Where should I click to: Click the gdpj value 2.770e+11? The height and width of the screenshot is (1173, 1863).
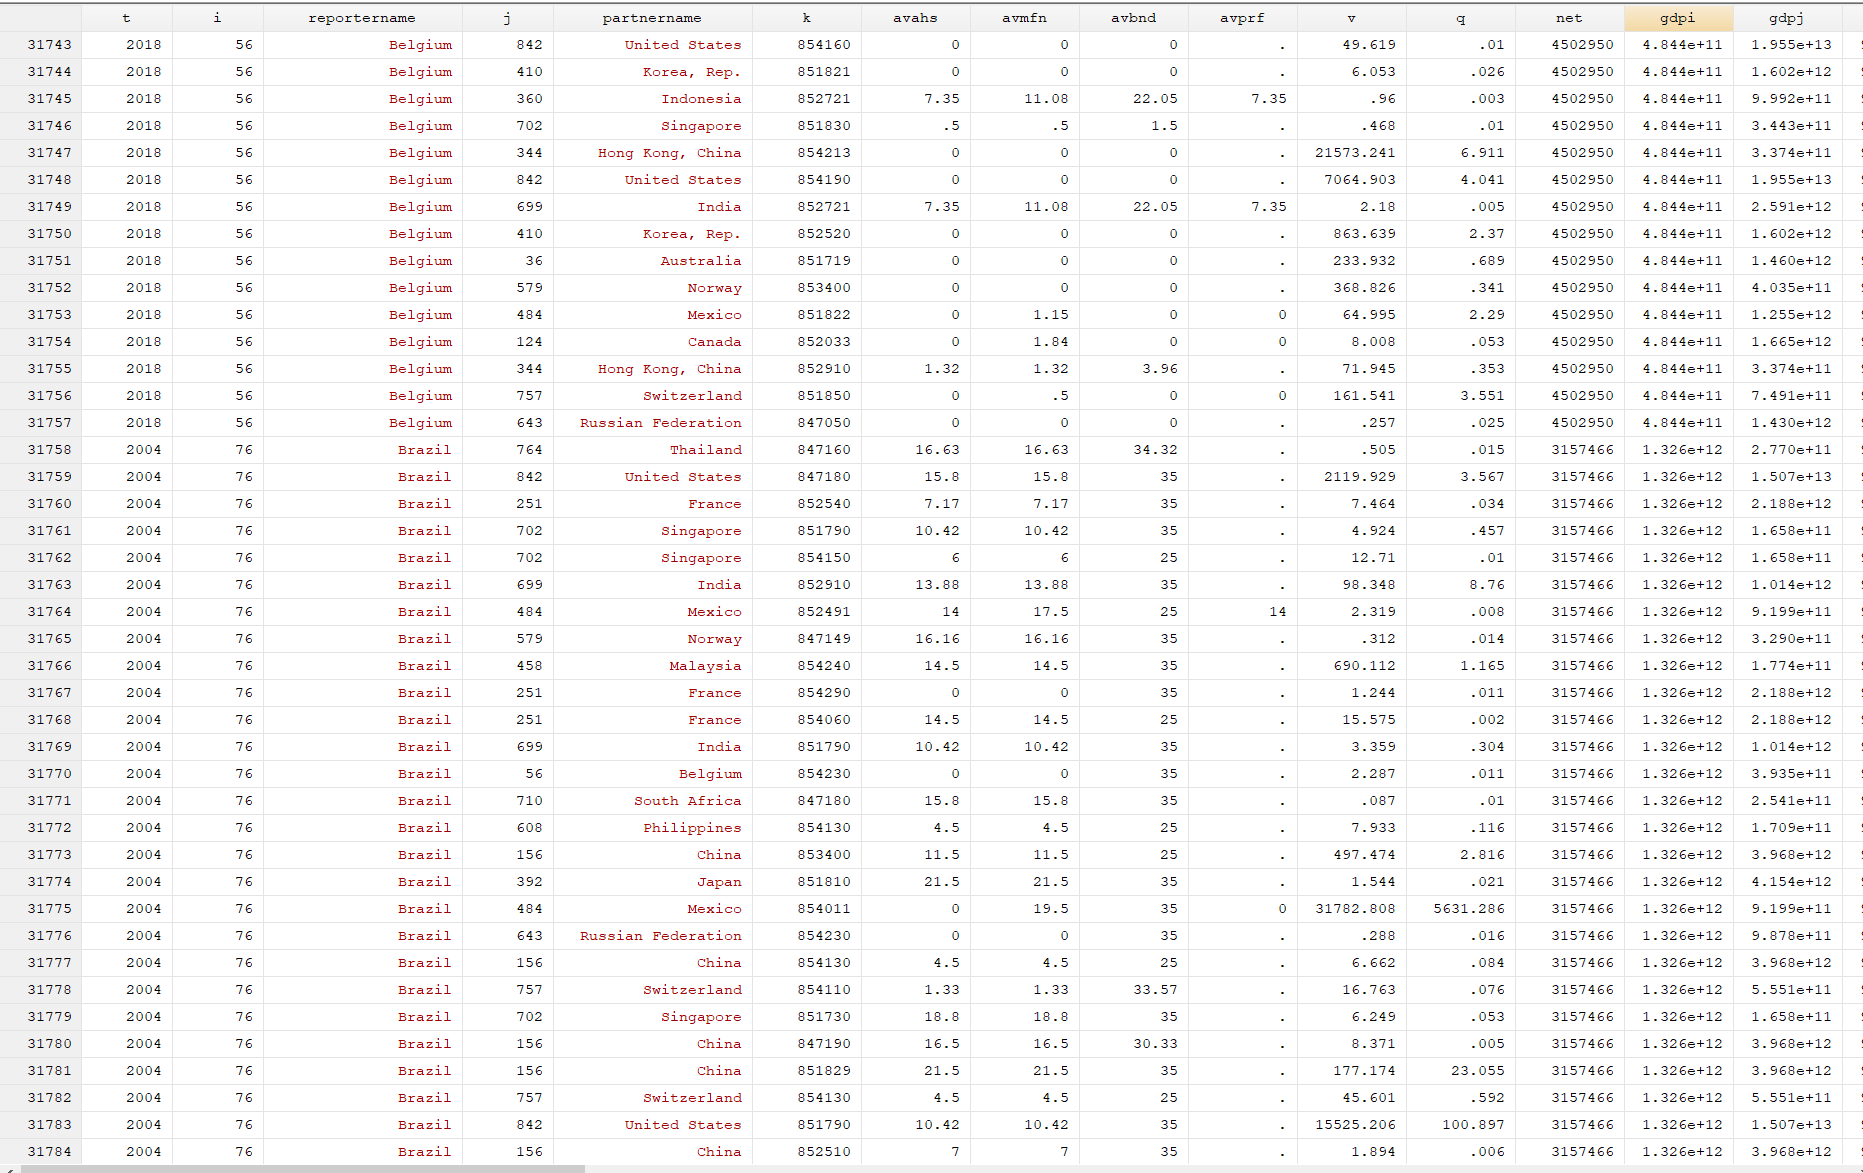(1791, 450)
